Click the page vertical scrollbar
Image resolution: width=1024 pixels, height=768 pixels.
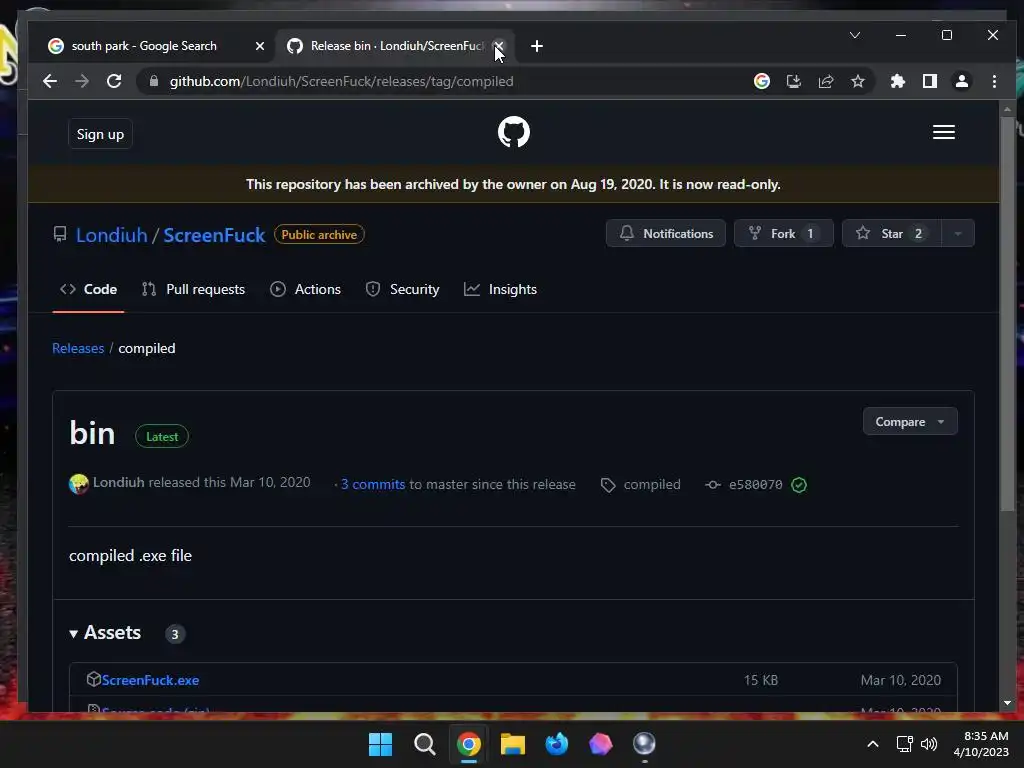[x=1007, y=313]
